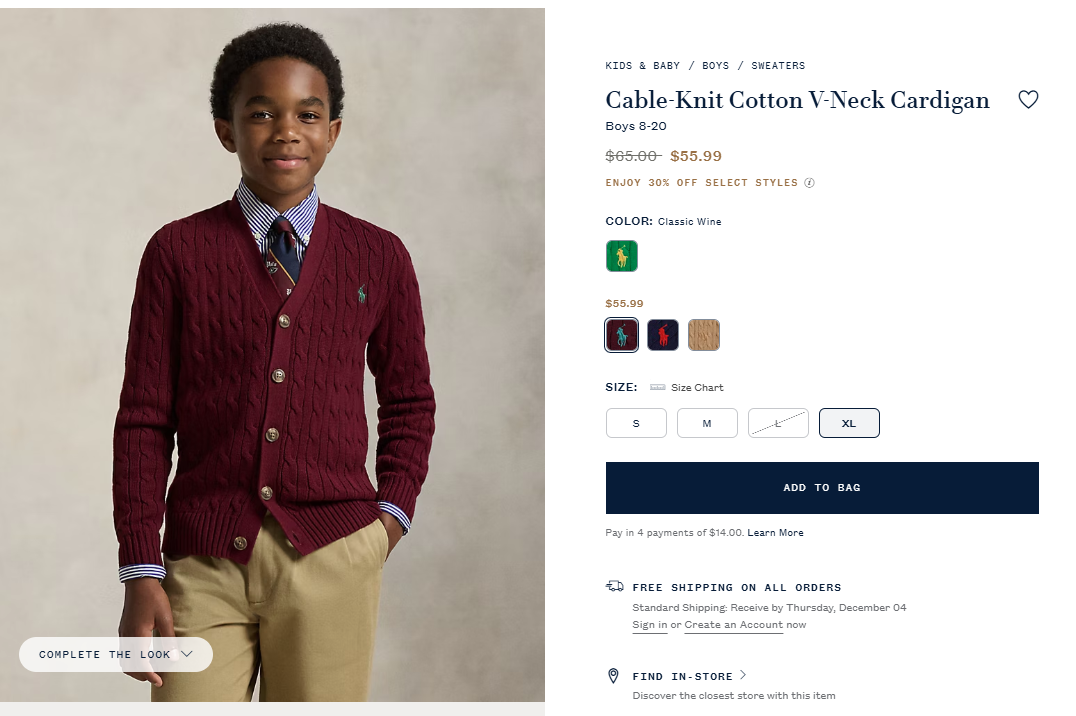Open the Learn More payments link

[x=775, y=533]
